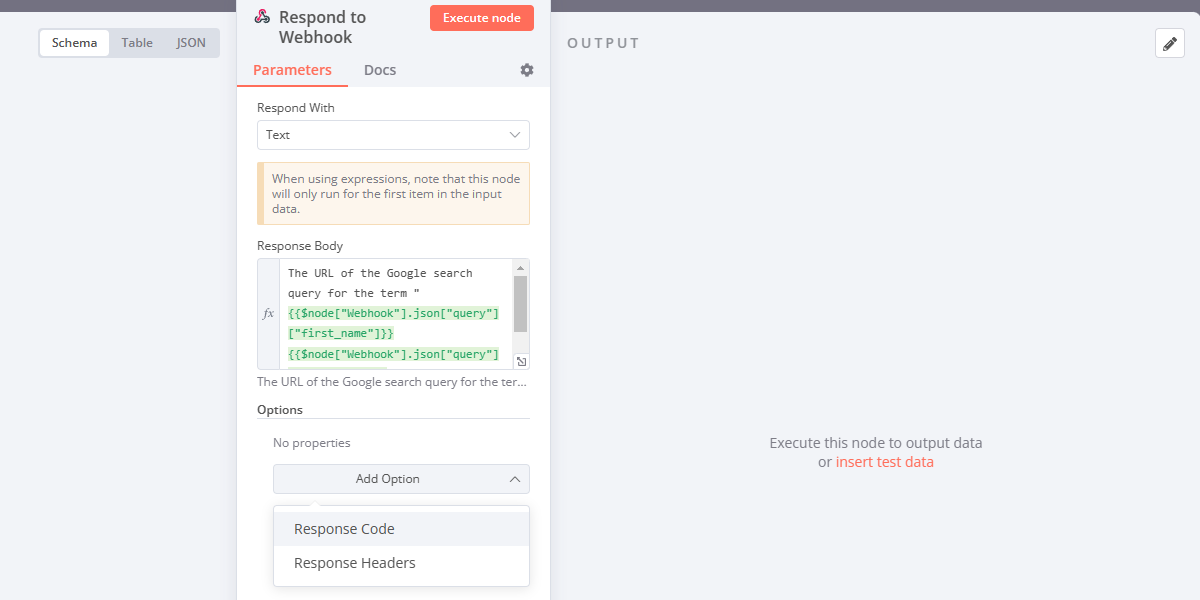Click the scroll-up arrow in Response Body field

(x=521, y=267)
